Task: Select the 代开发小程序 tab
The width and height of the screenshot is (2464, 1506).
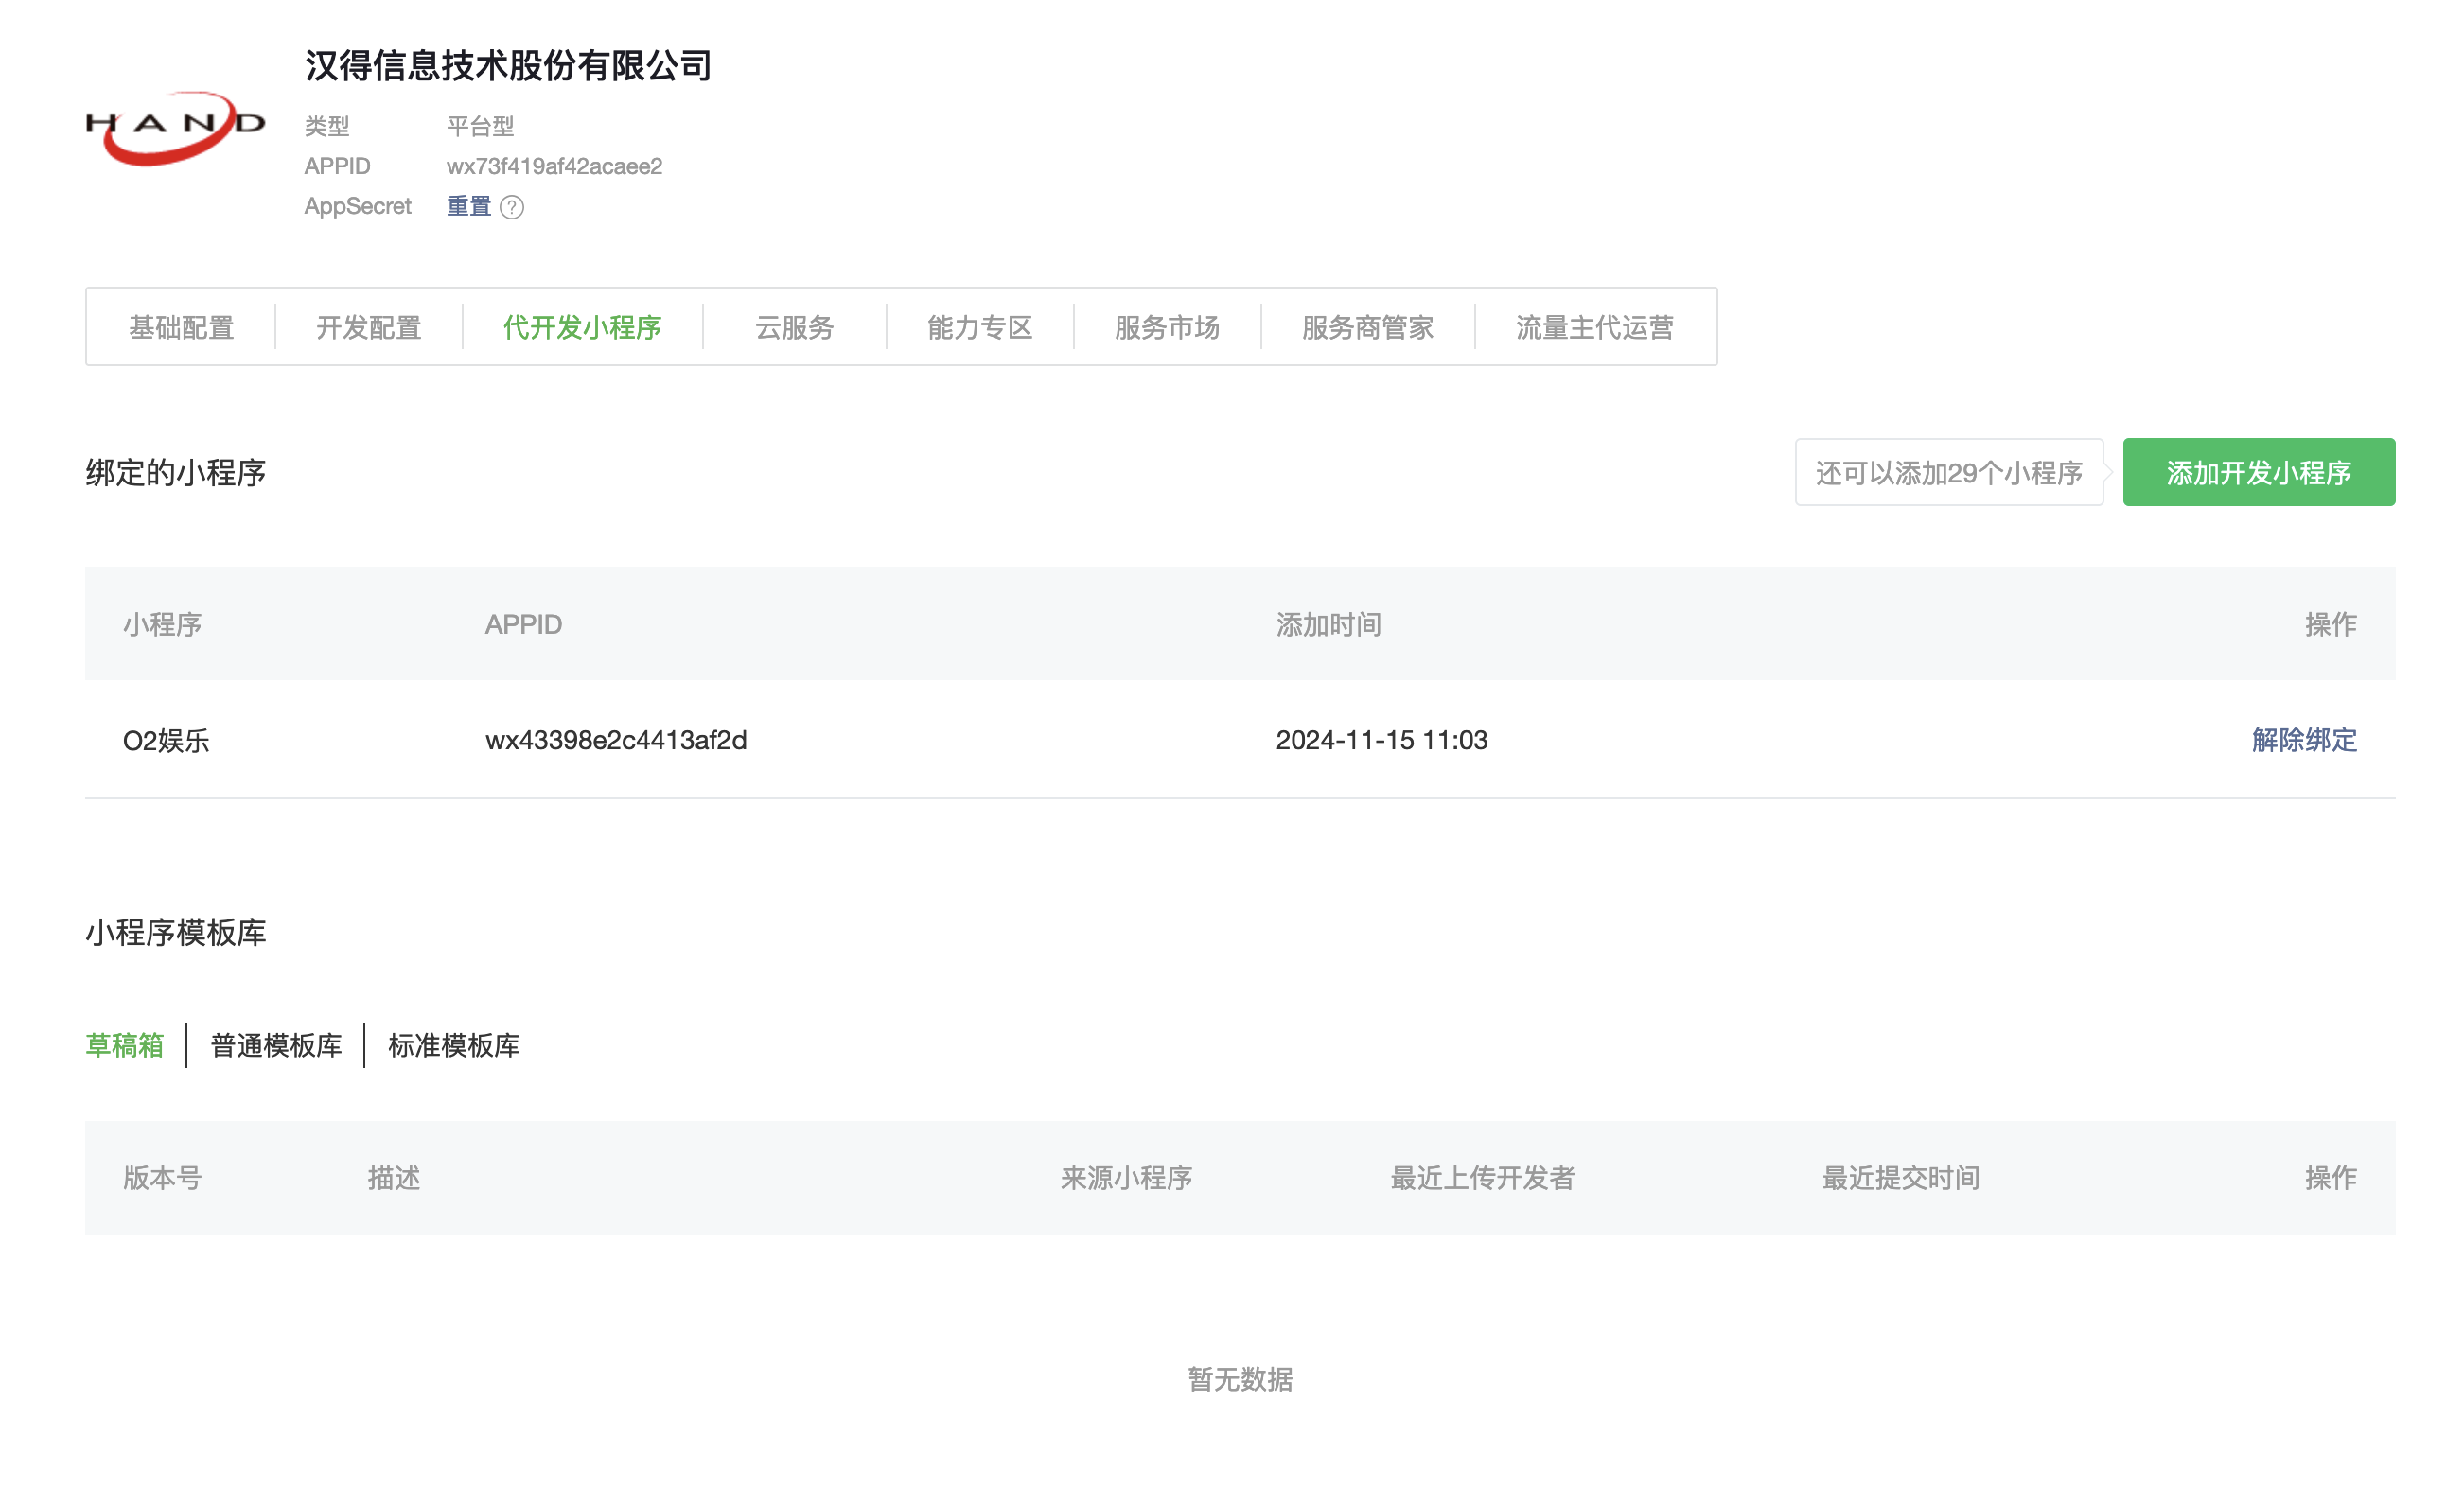Action: [x=582, y=327]
